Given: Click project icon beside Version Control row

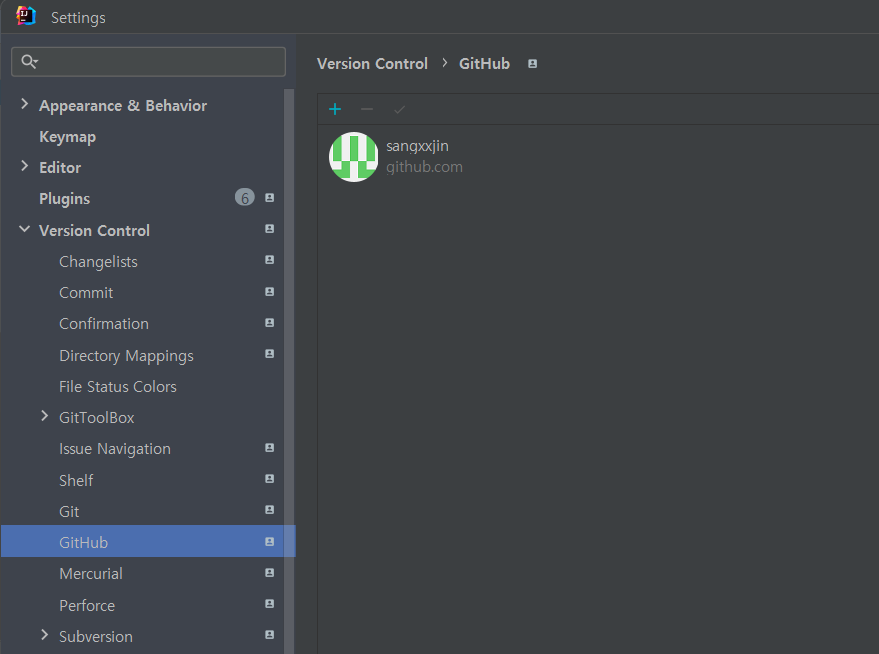Looking at the screenshot, I should tap(270, 229).
